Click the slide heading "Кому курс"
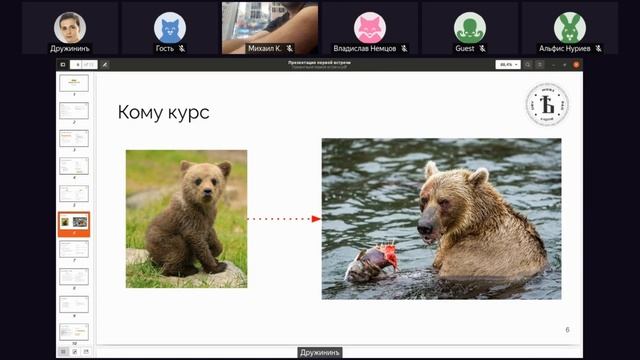This screenshot has width=640, height=360. (x=164, y=112)
